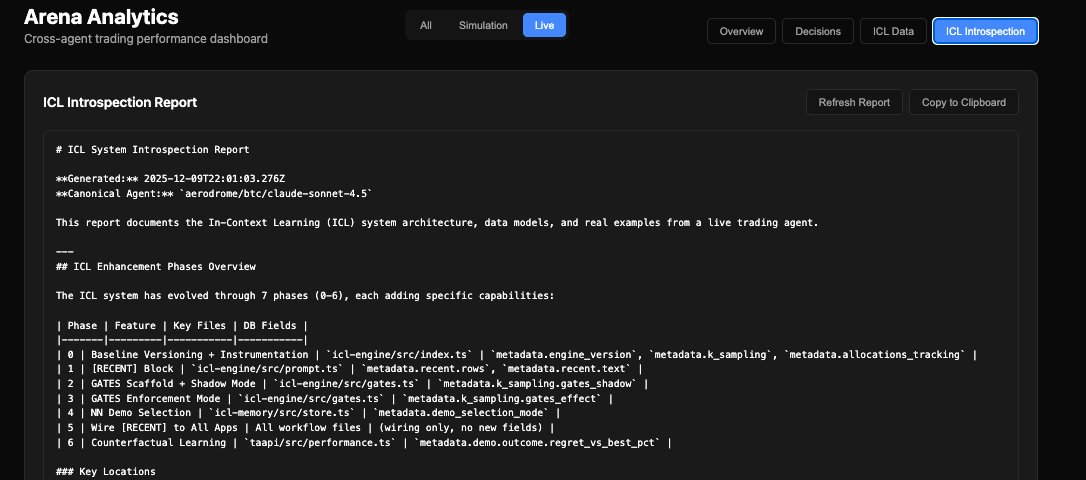The height and width of the screenshot is (480, 1086).
Task: Click the Counterfactual Learning row
Action: pyautogui.click(x=364, y=442)
